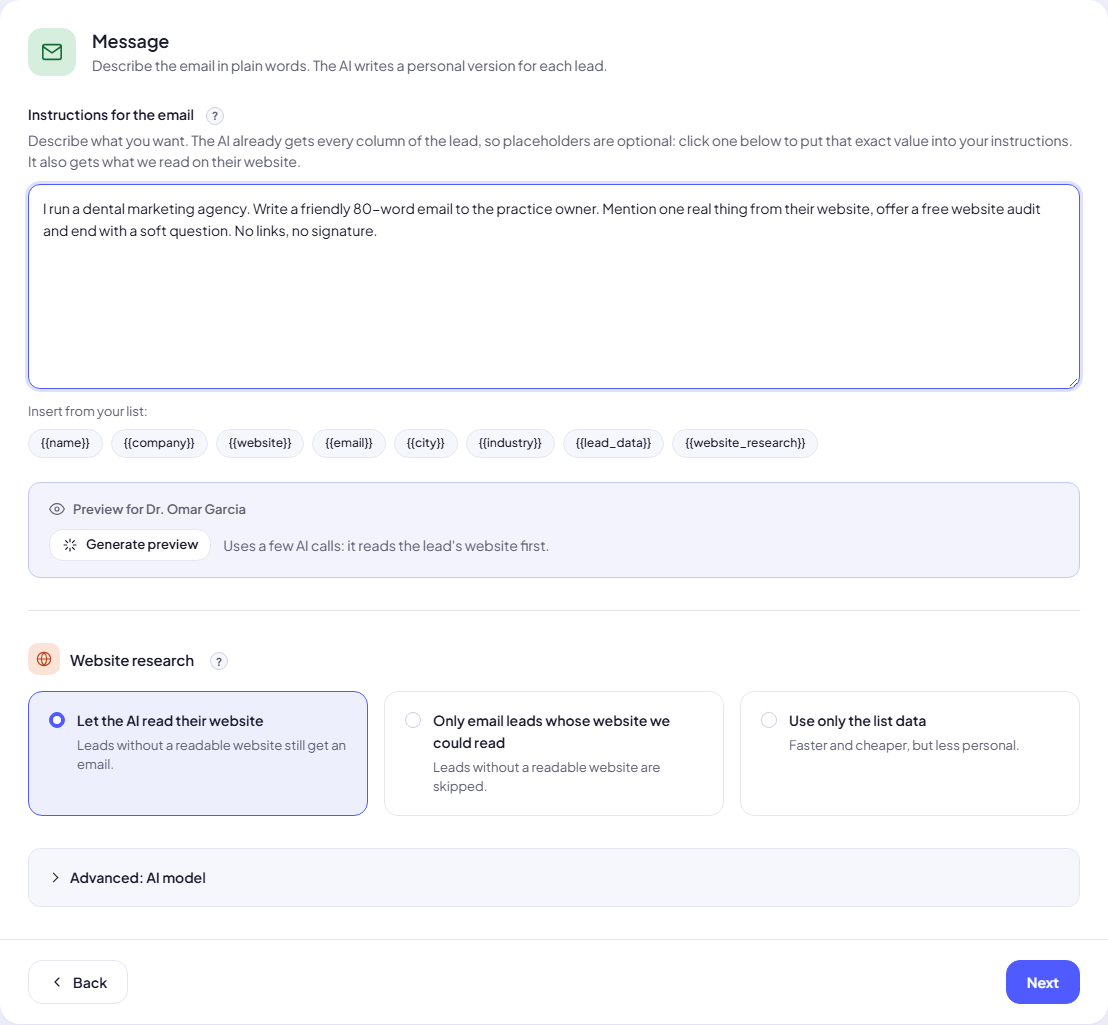Click Next to continue
This screenshot has height=1025, width=1108.
click(1042, 982)
